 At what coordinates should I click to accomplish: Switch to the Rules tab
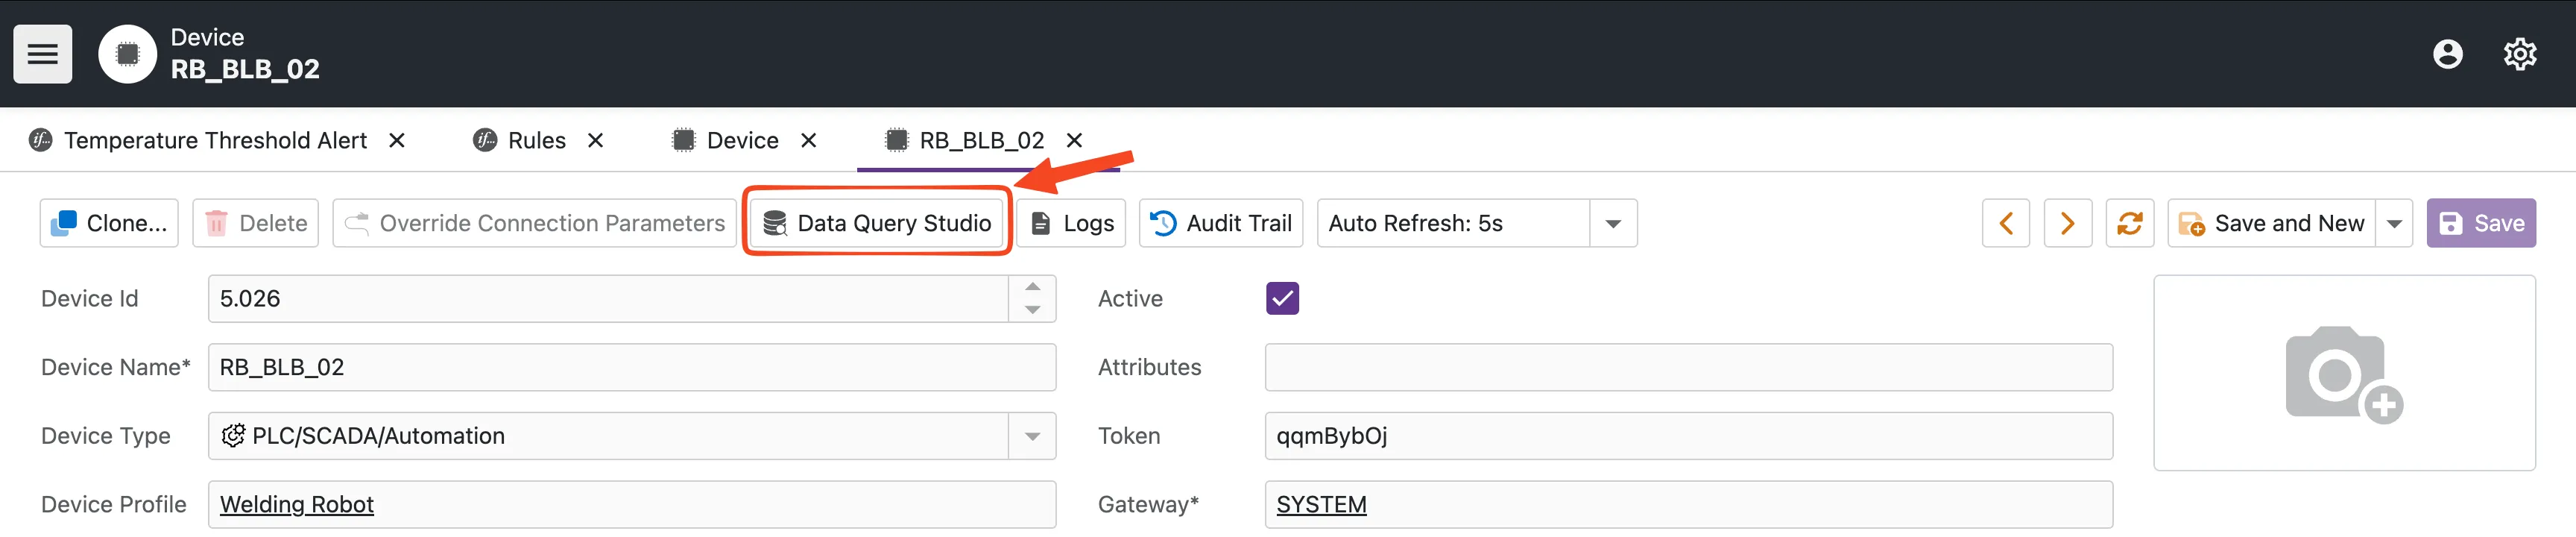536,141
